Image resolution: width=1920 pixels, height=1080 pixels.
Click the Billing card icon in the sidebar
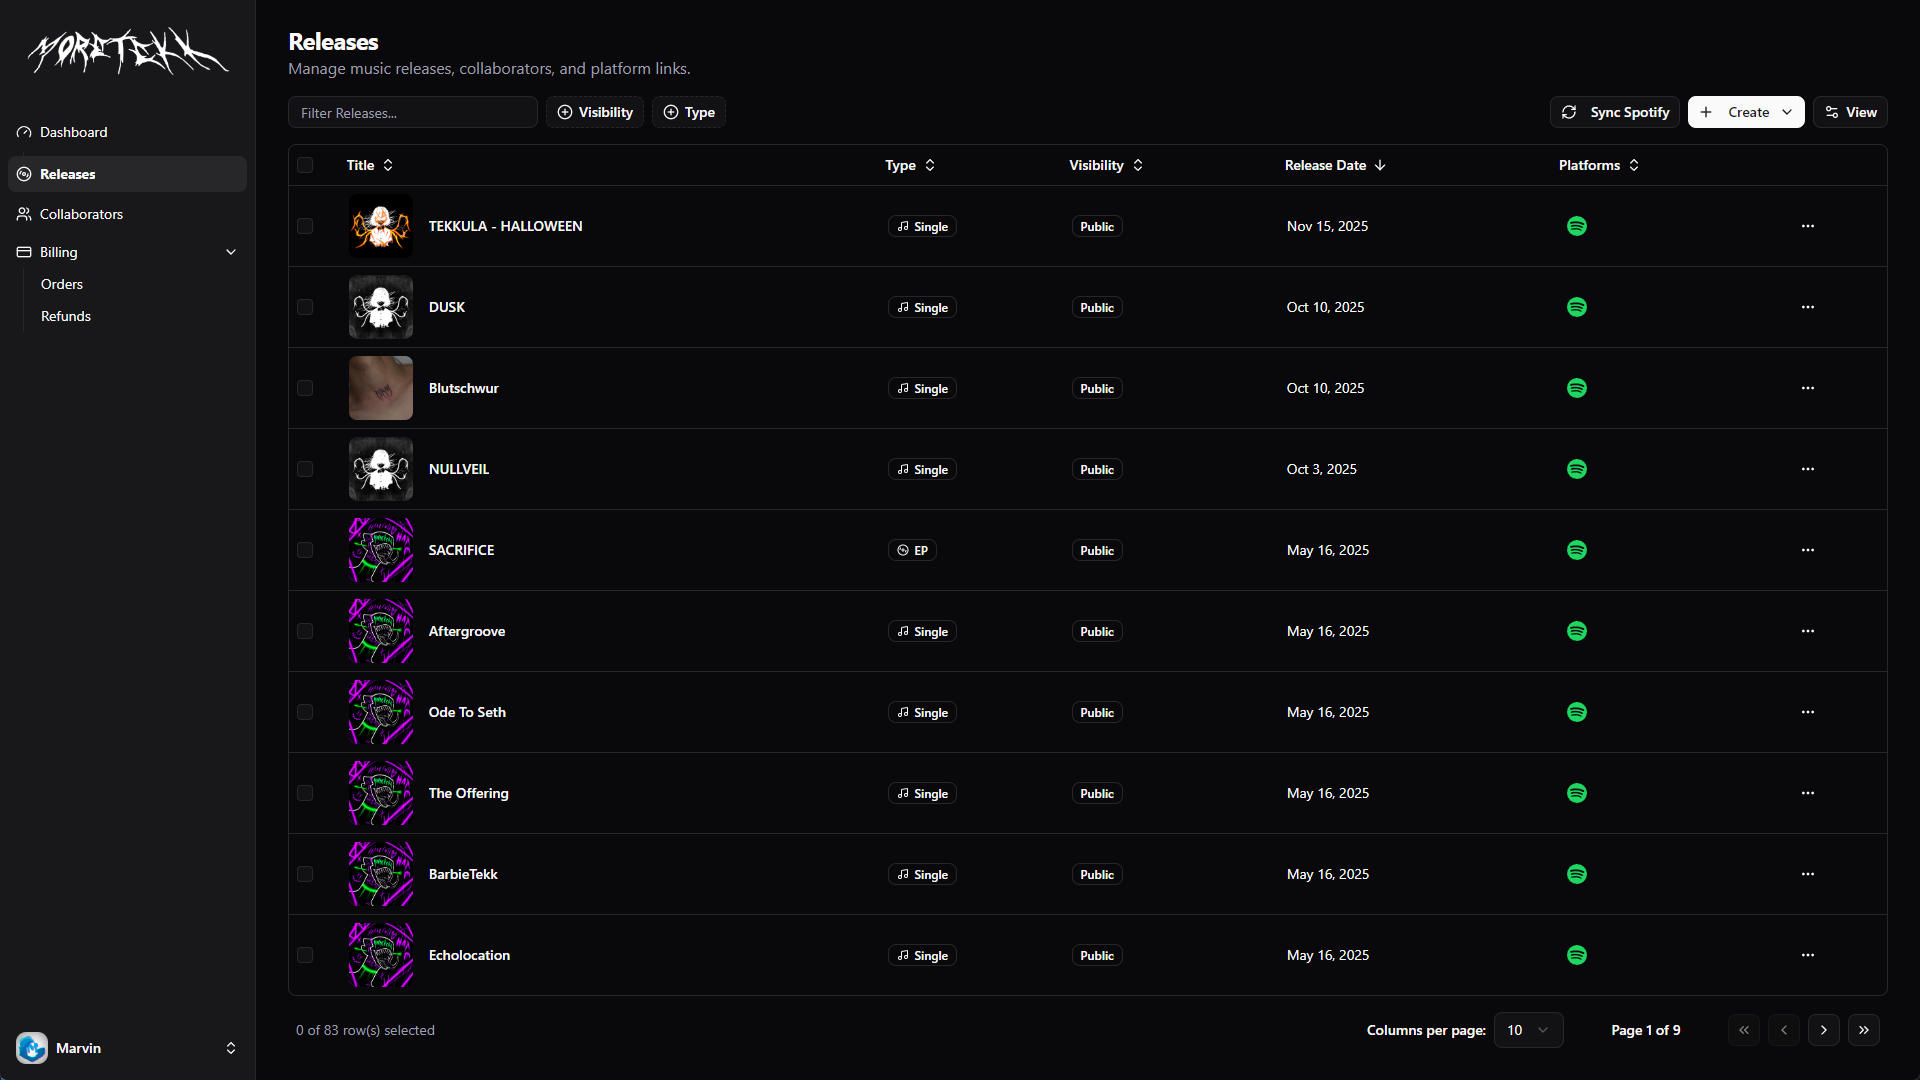23,251
